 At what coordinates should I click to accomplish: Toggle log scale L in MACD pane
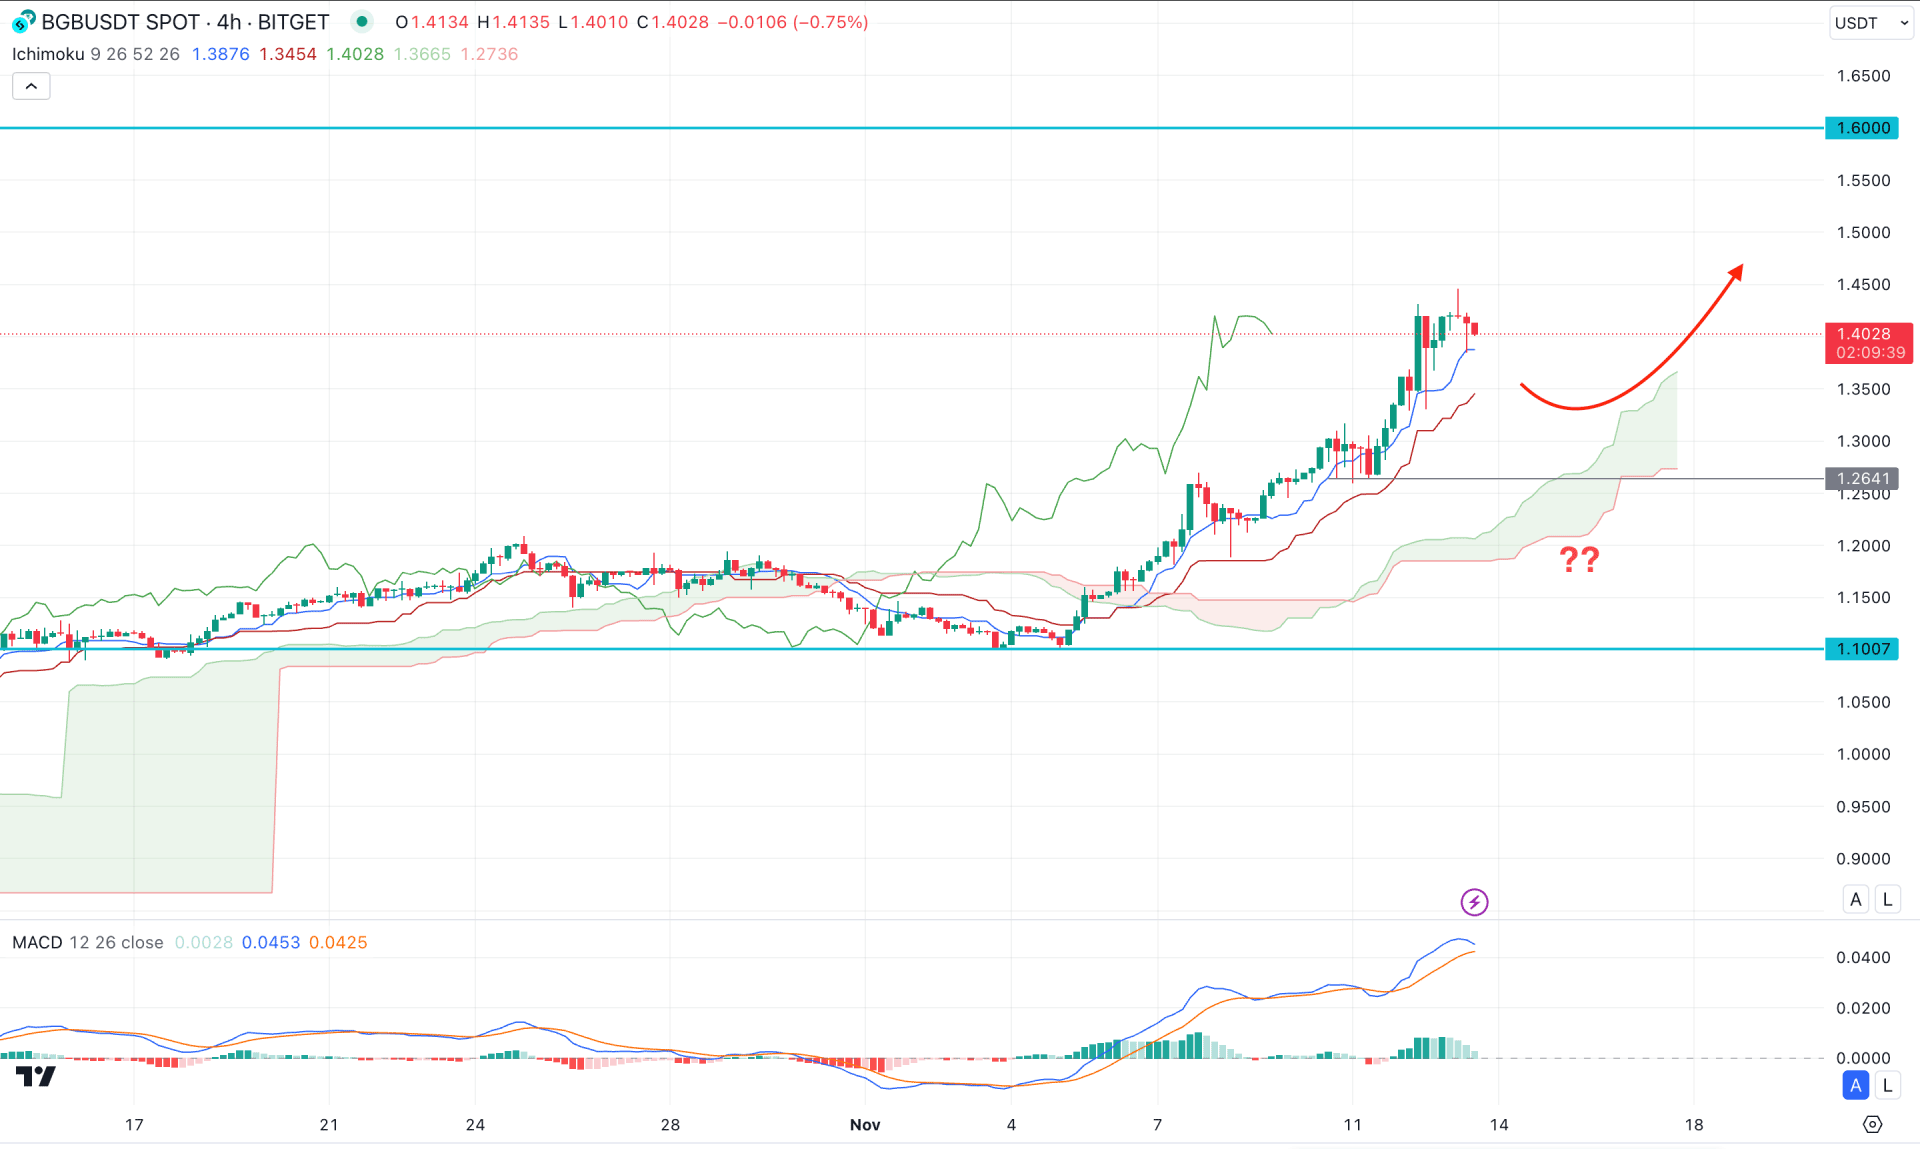pos(1887,1085)
